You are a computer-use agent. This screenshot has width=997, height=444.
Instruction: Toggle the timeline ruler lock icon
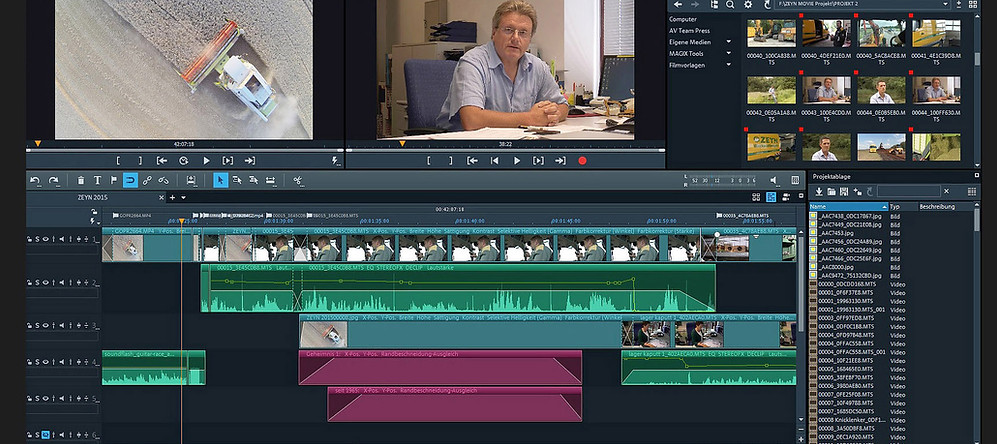(x=94, y=213)
